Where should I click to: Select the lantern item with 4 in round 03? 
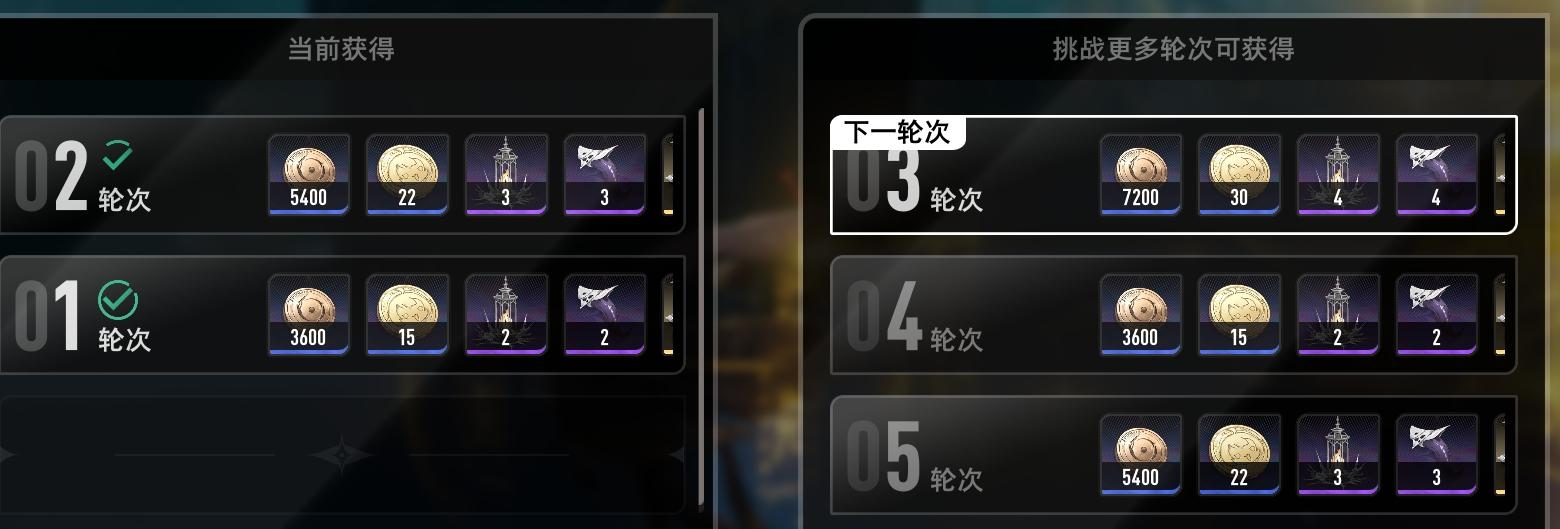pos(1338,175)
